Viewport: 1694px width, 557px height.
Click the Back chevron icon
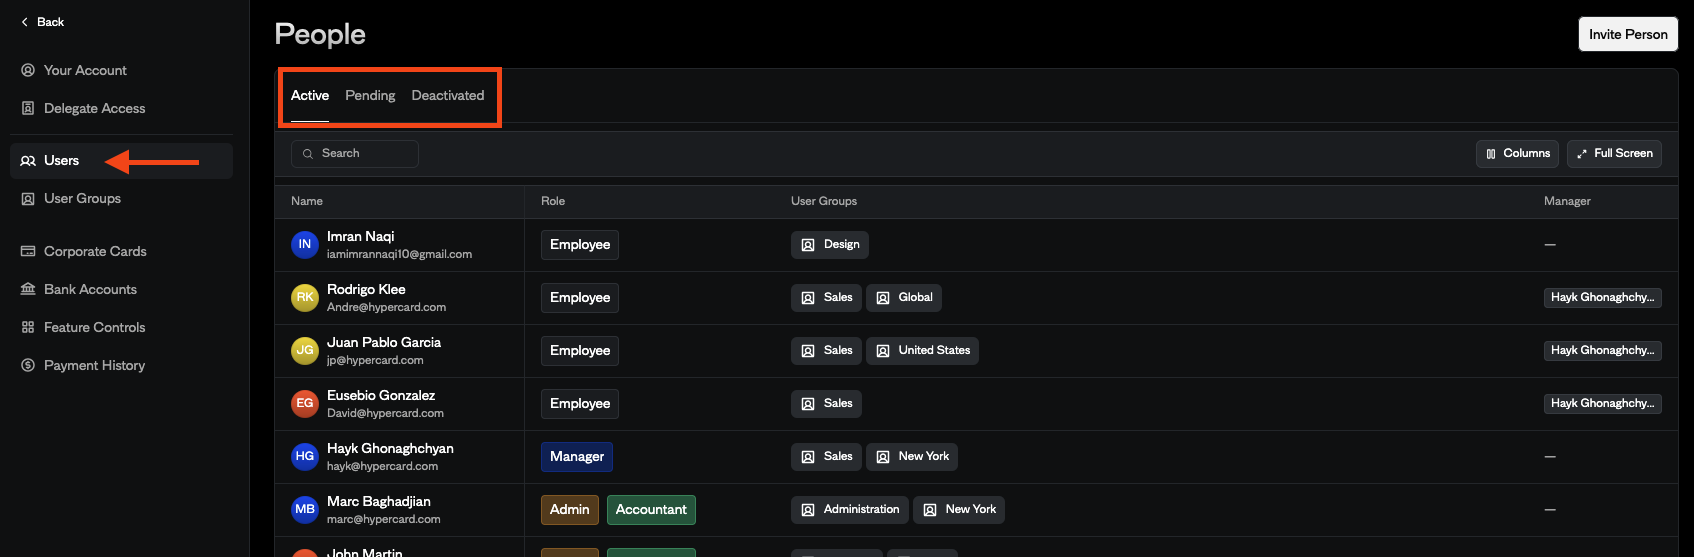click(25, 22)
